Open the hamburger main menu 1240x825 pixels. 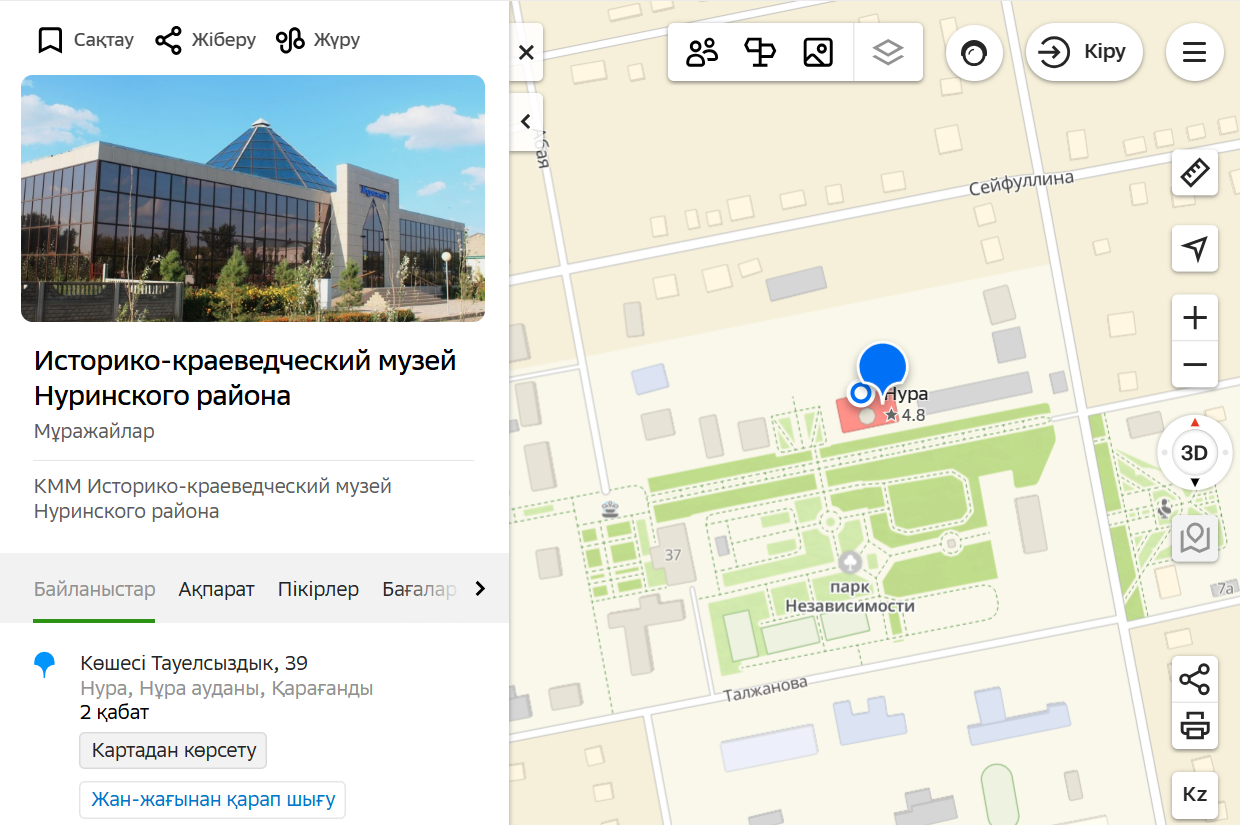pyautogui.click(x=1194, y=52)
